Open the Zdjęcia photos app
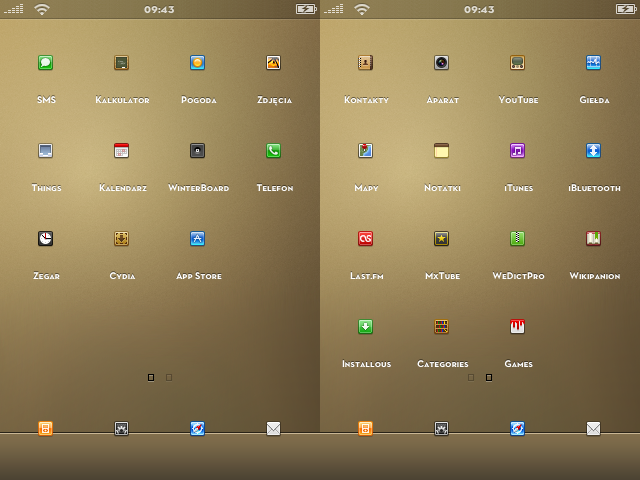Image resolution: width=640 pixels, height=480 pixels. coord(273,63)
